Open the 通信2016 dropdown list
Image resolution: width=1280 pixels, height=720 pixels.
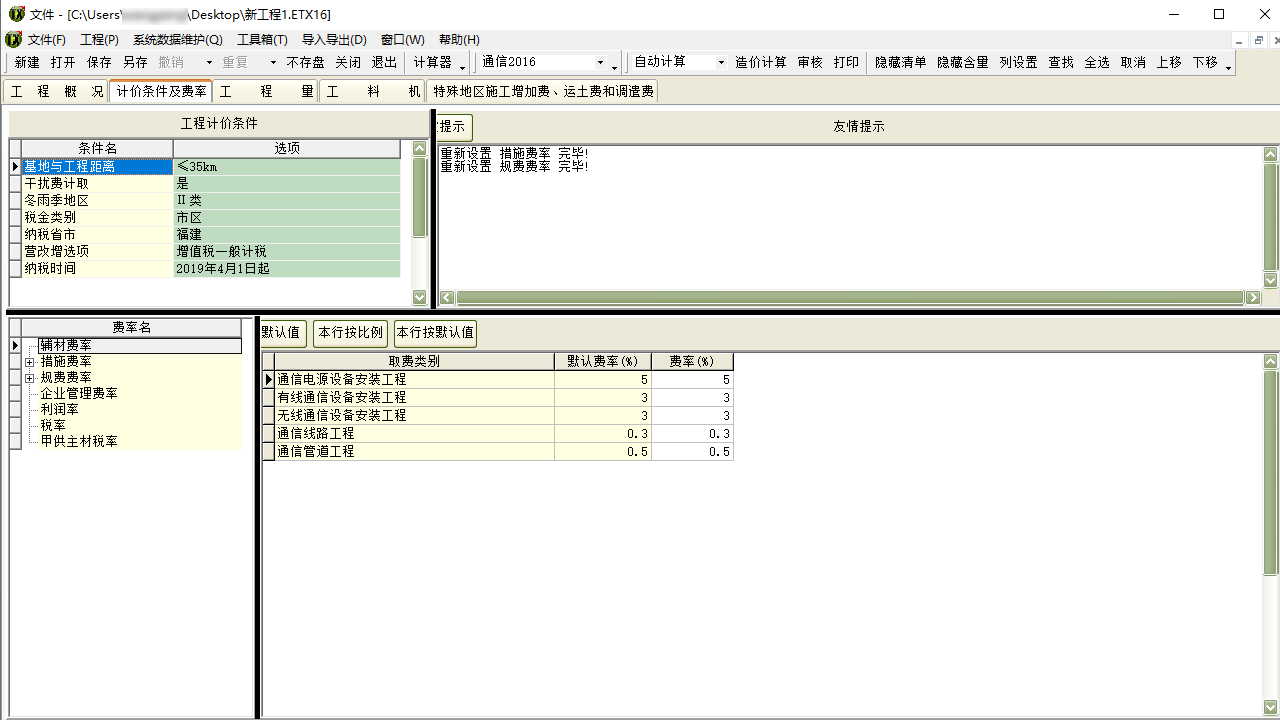pos(600,62)
